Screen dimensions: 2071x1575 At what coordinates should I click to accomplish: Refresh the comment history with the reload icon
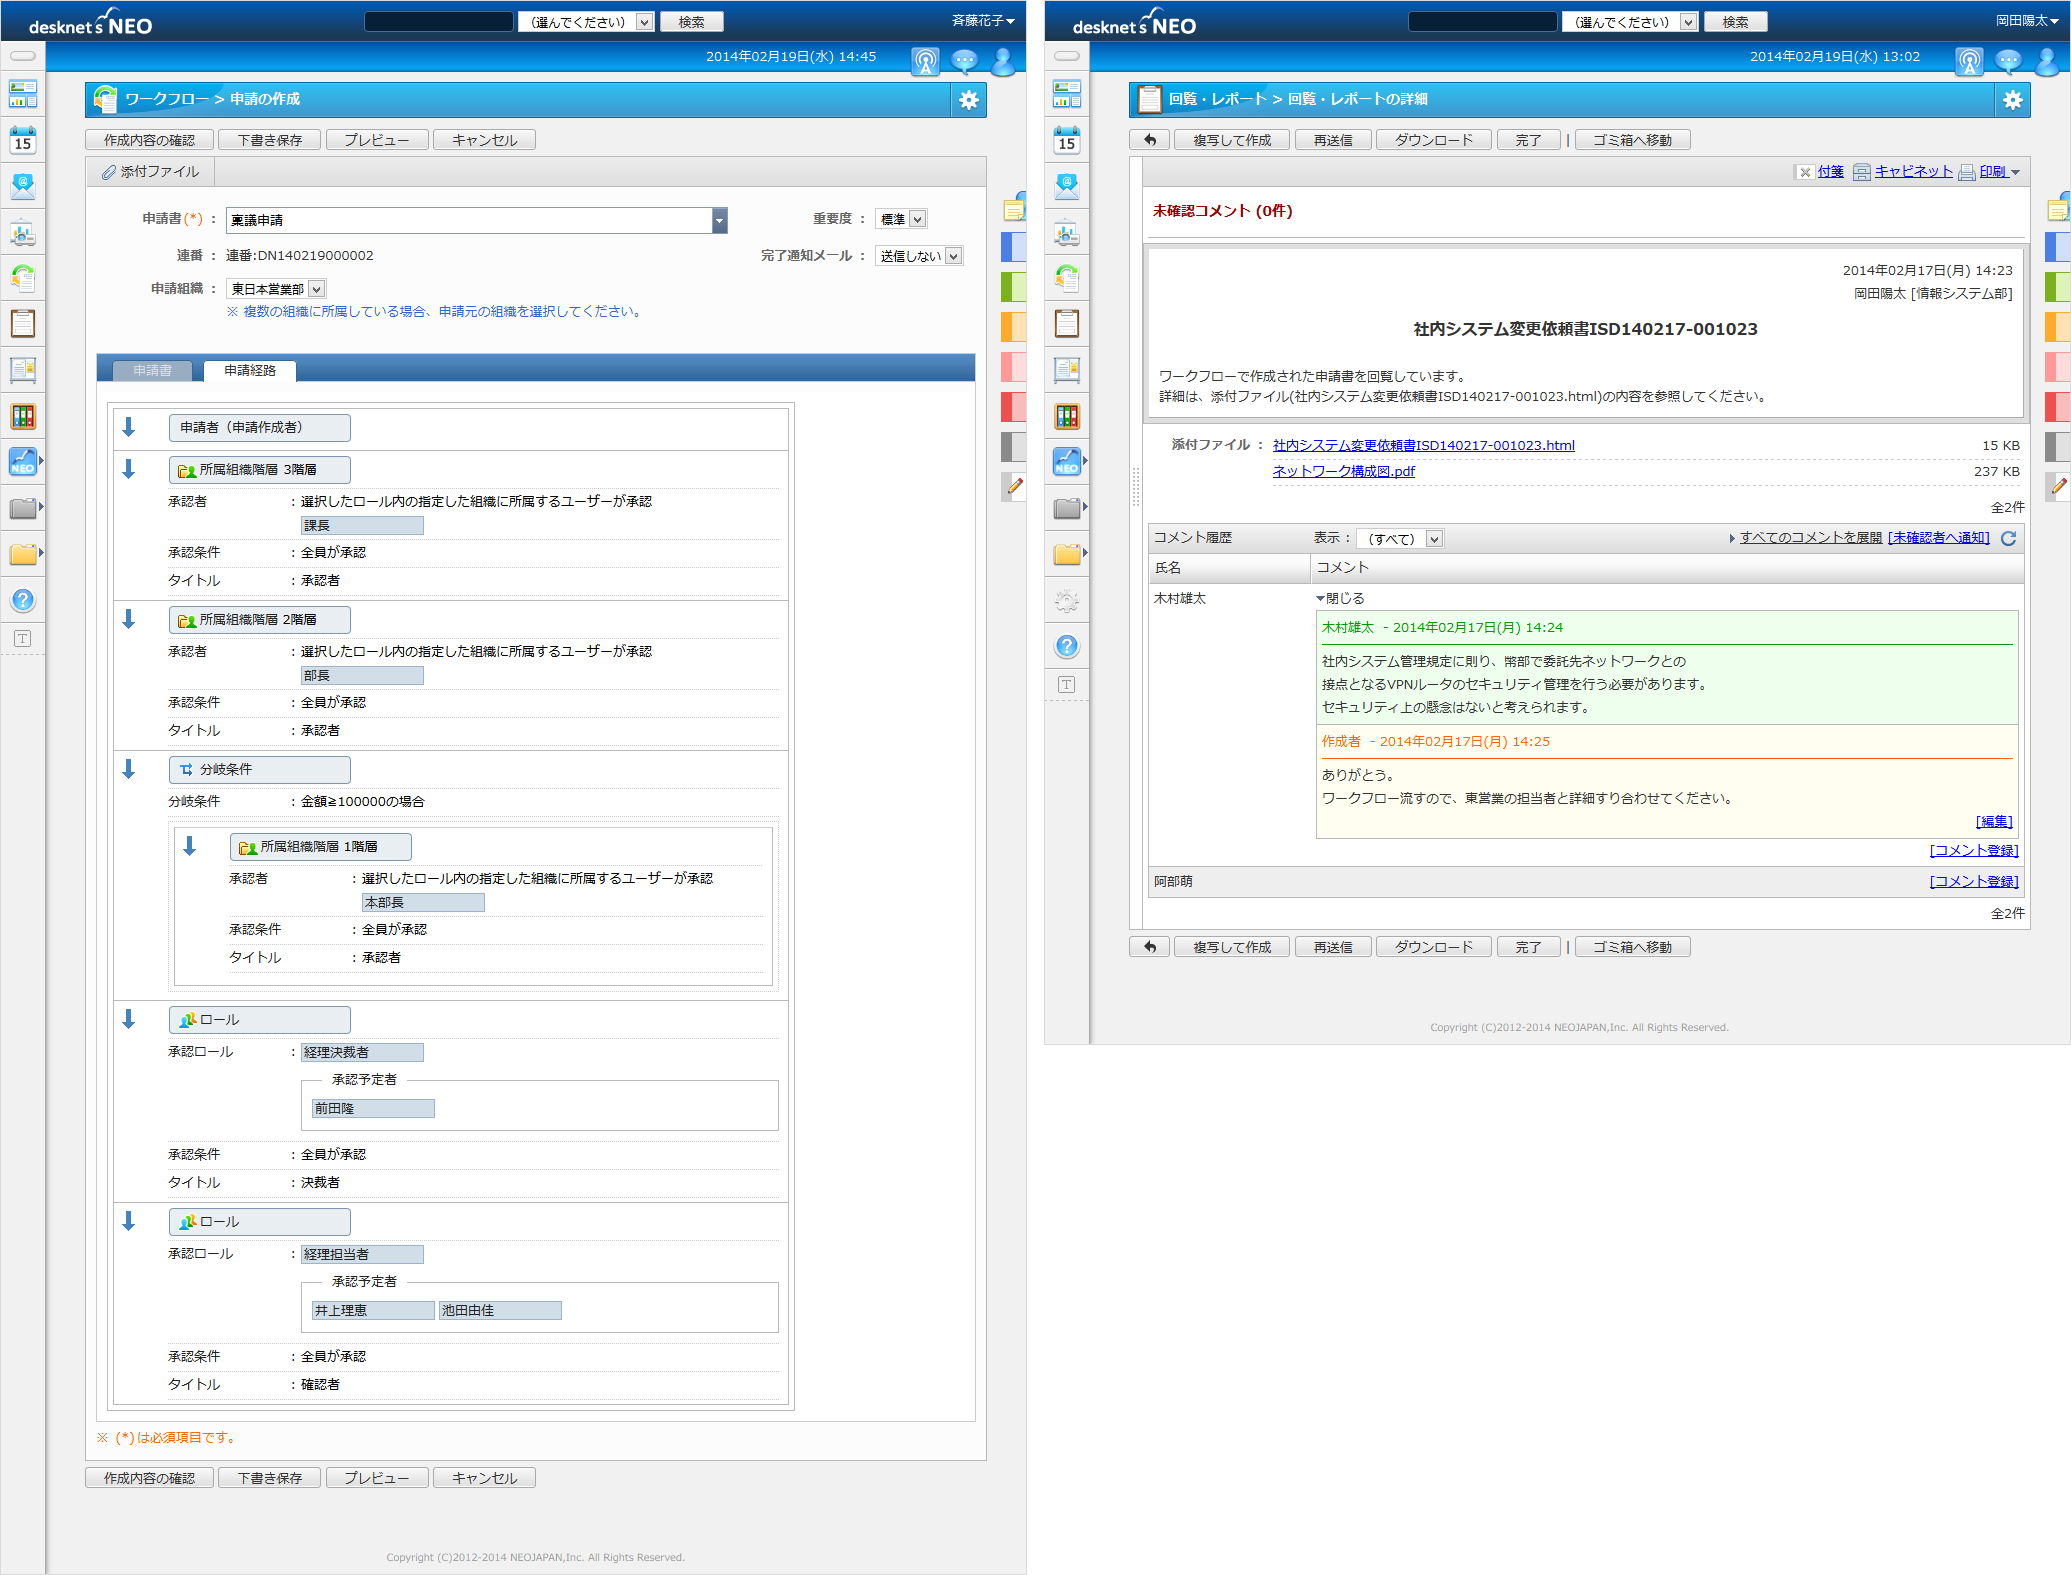point(2008,538)
